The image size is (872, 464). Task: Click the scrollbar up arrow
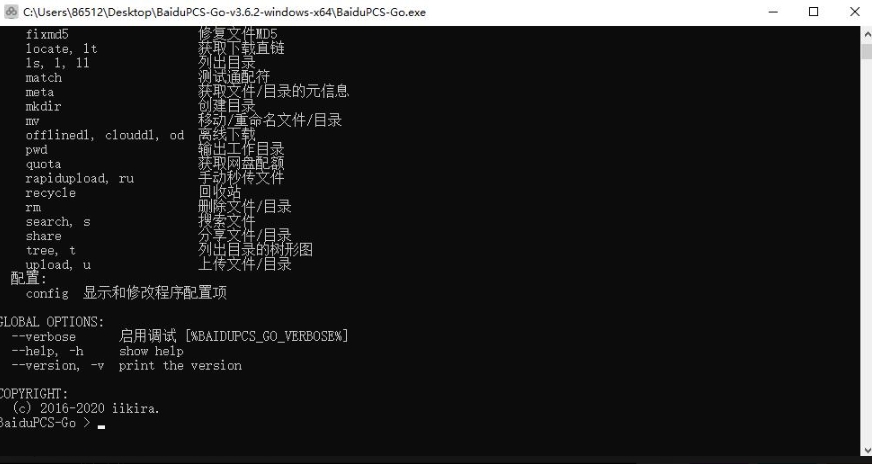866,33
